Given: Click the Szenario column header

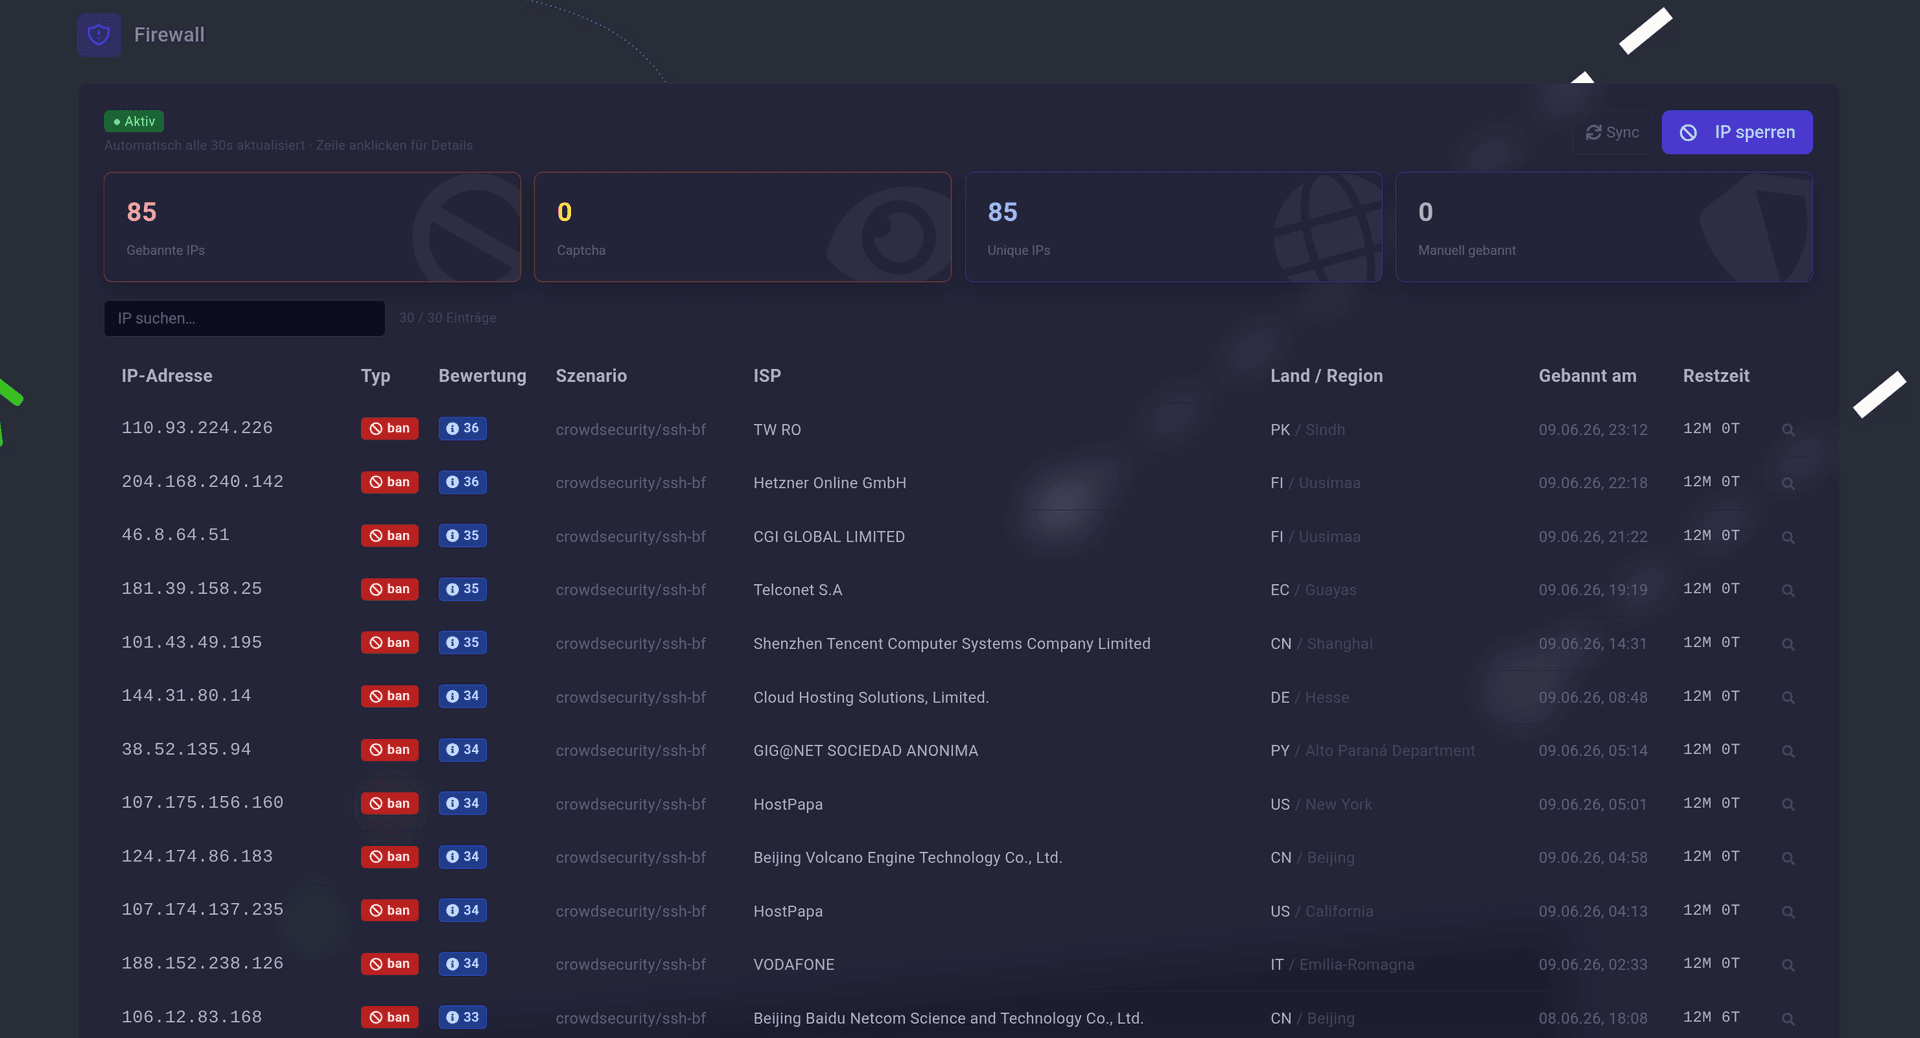Looking at the screenshot, I should click(591, 376).
